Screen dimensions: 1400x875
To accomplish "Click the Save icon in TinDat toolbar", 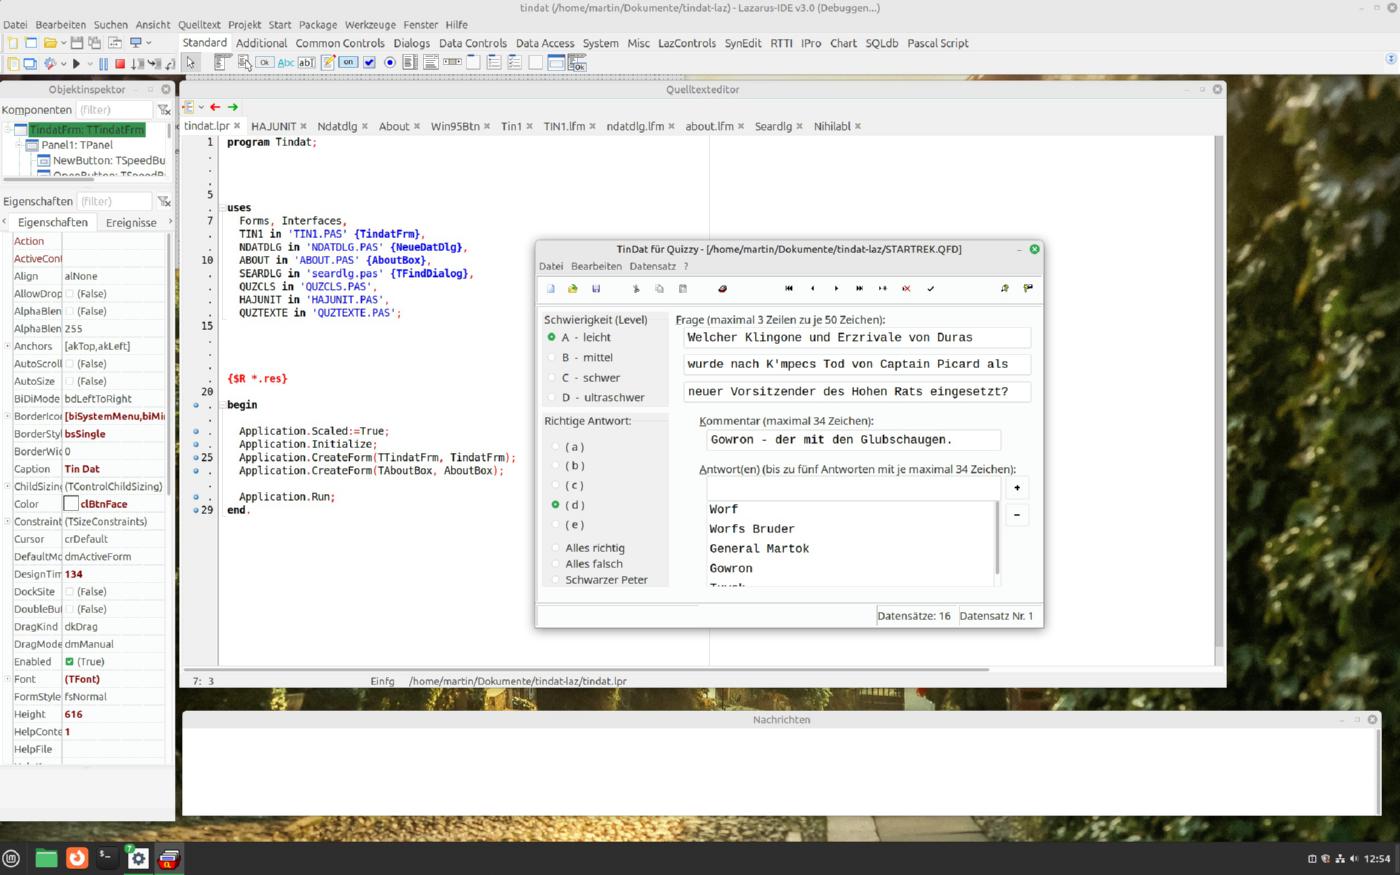I will tap(596, 288).
